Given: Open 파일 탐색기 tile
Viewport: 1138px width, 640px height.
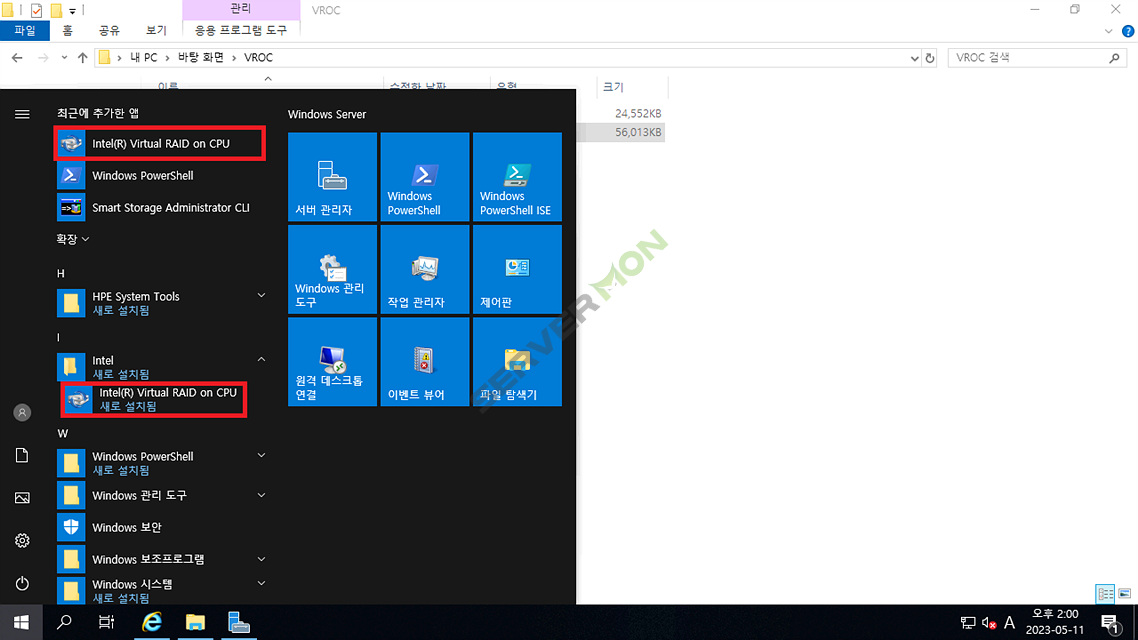Looking at the screenshot, I should pos(517,361).
